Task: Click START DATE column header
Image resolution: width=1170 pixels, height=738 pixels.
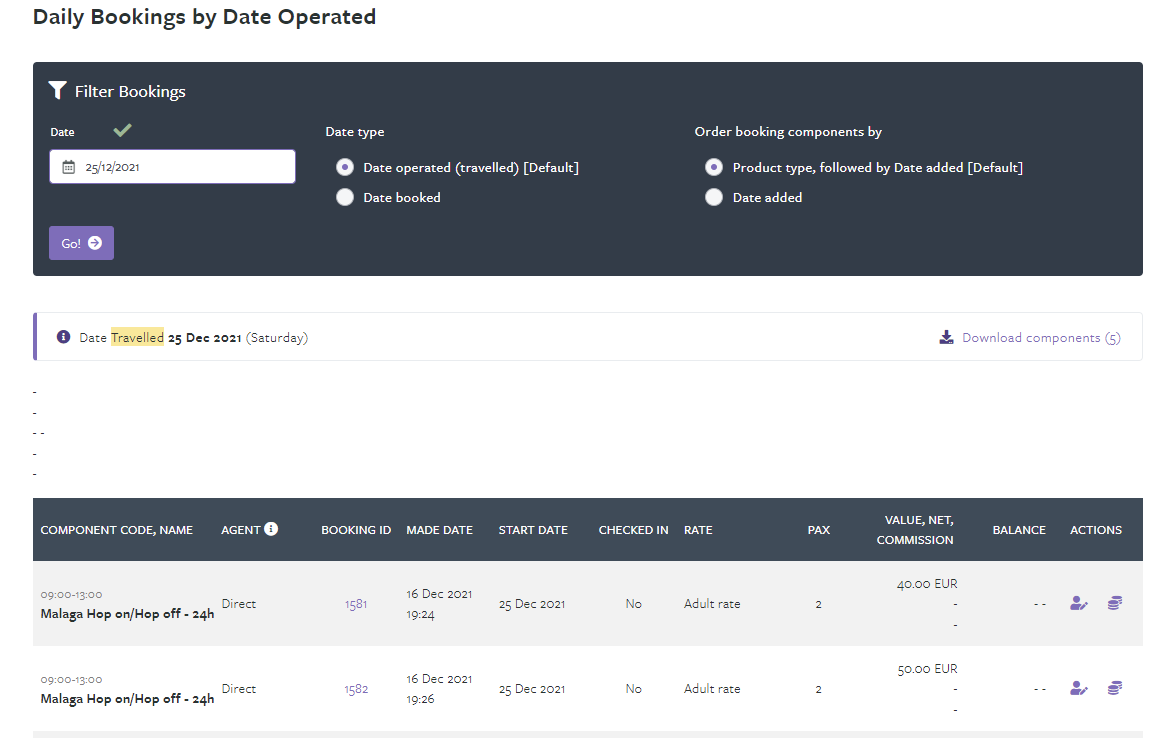Action: pos(533,530)
